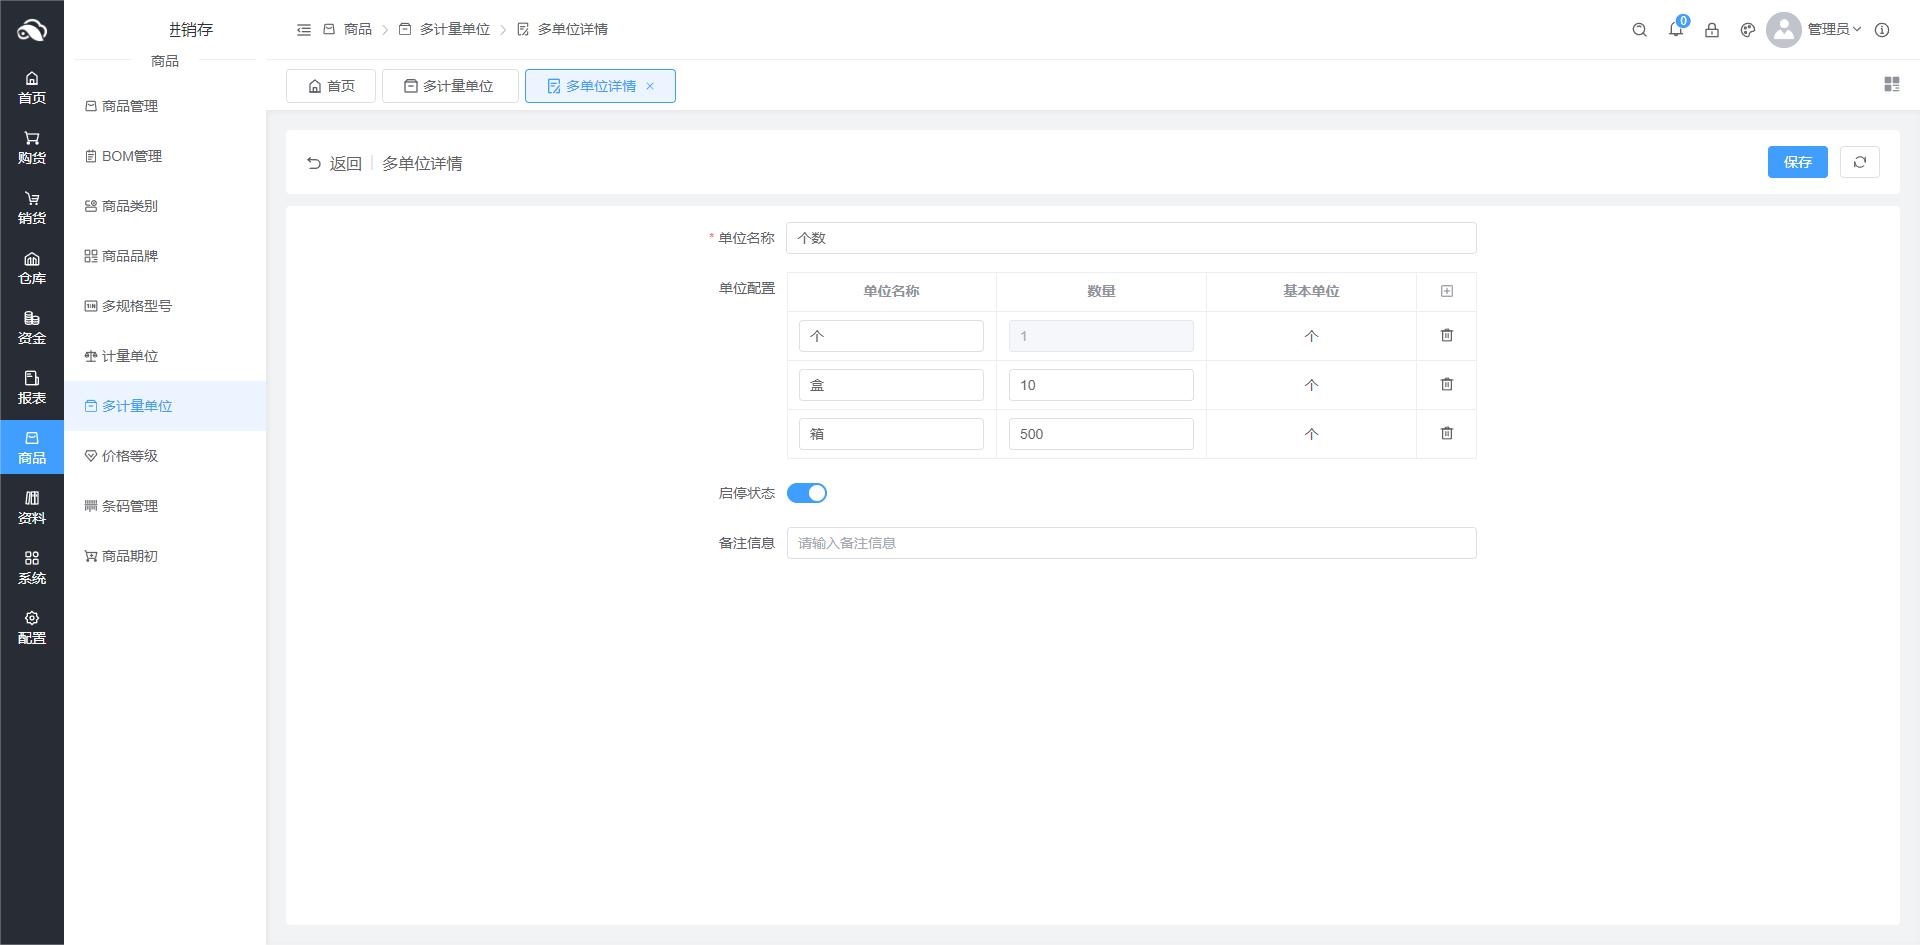Image resolution: width=1920 pixels, height=945 pixels.
Task: Expand the 管理员 user dropdown
Action: point(1833,30)
